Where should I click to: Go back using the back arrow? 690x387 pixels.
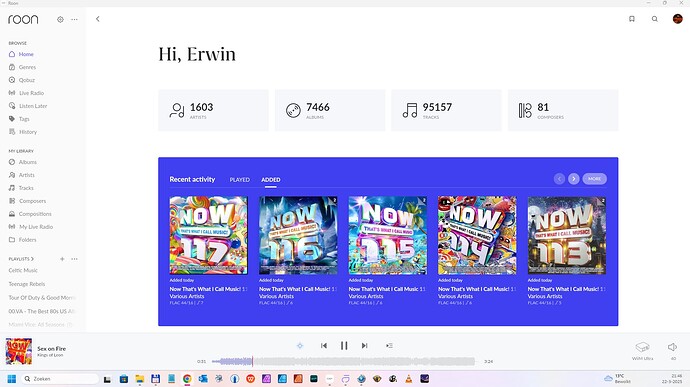pyautogui.click(x=98, y=19)
